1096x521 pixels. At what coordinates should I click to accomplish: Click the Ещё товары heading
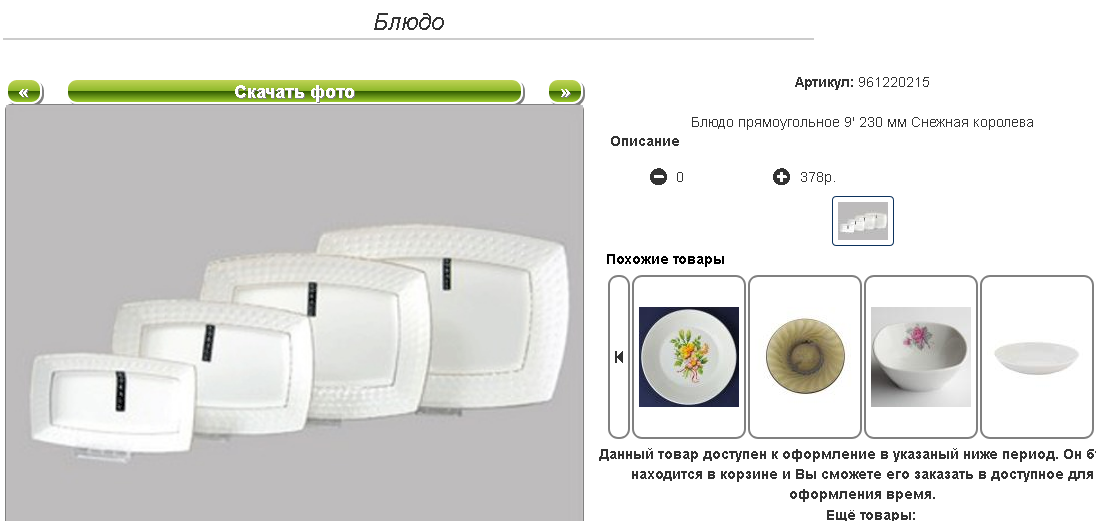(871, 515)
